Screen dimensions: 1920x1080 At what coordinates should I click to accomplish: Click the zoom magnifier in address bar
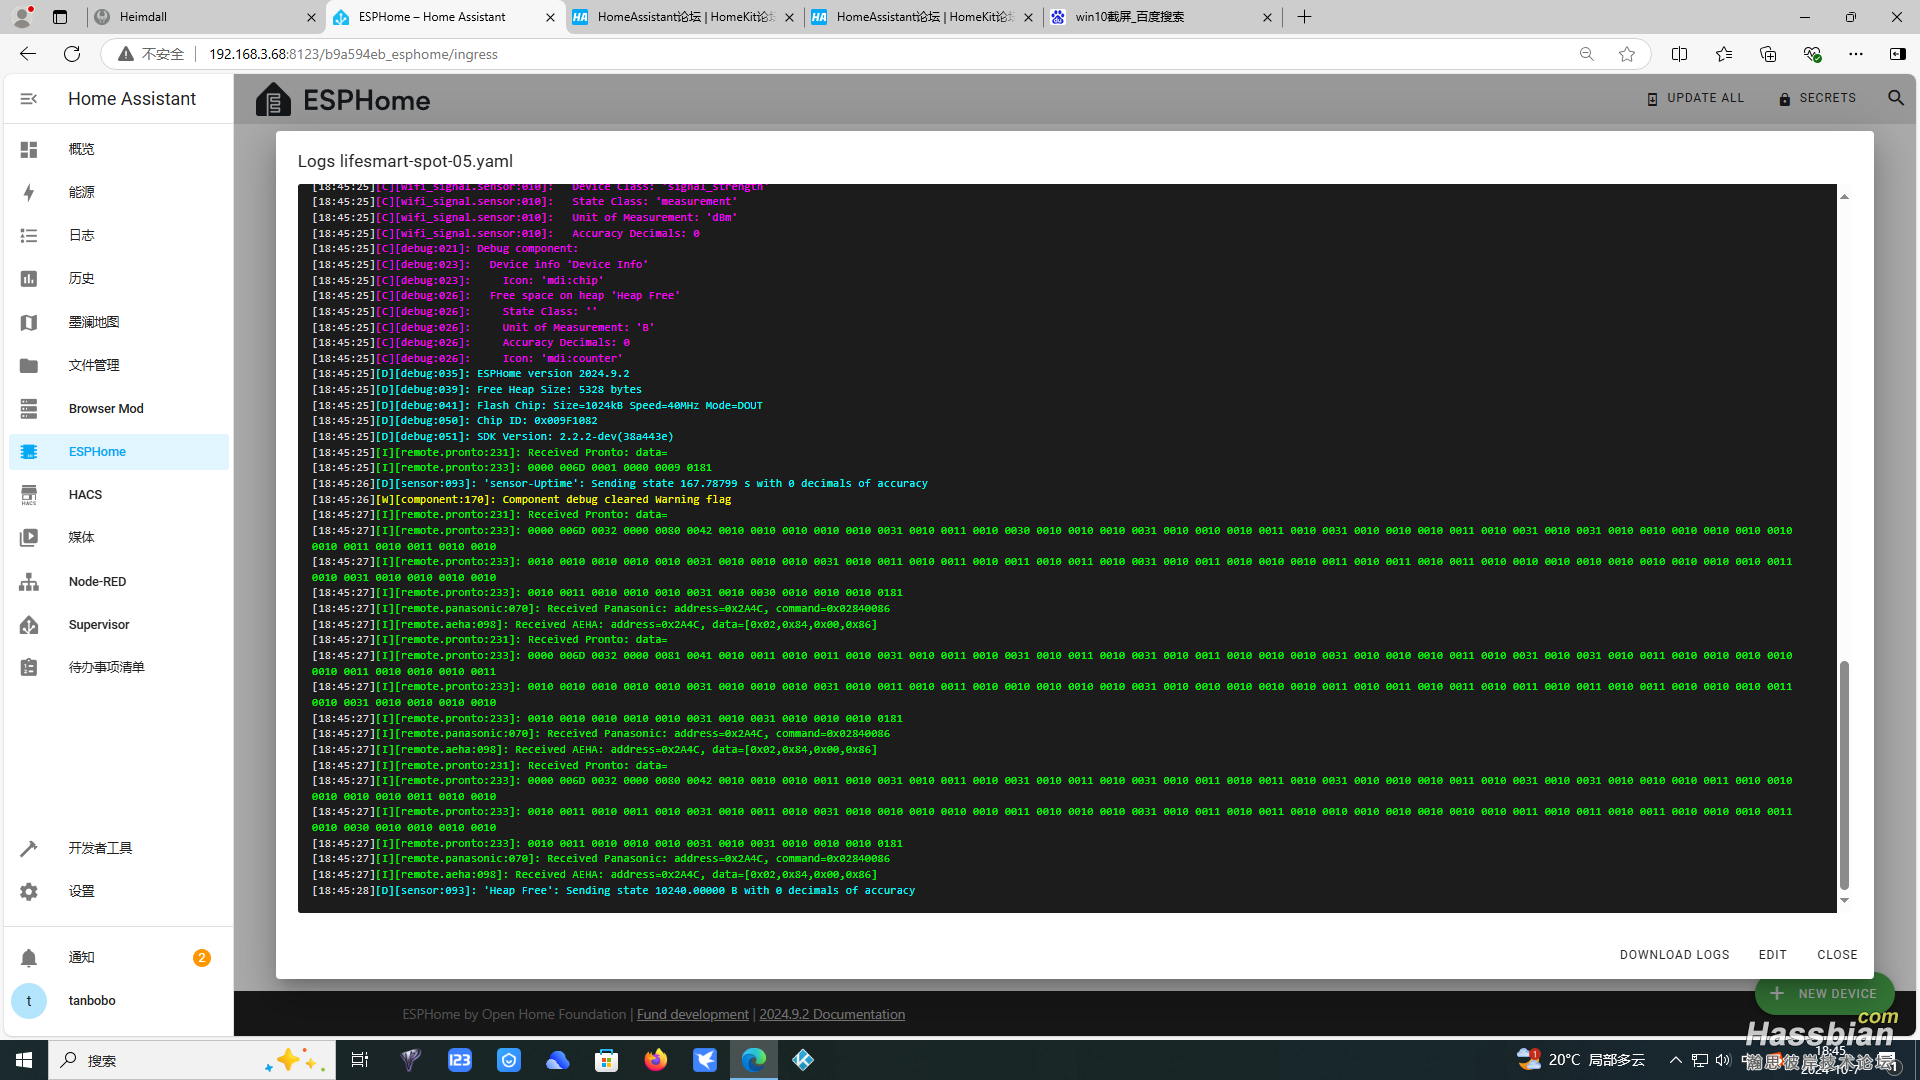1586,54
